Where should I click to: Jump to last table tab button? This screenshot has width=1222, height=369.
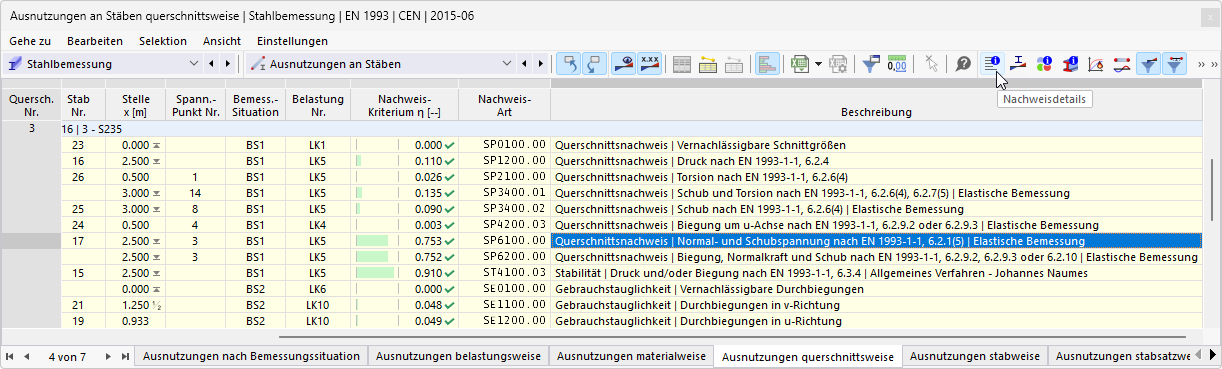(124, 356)
